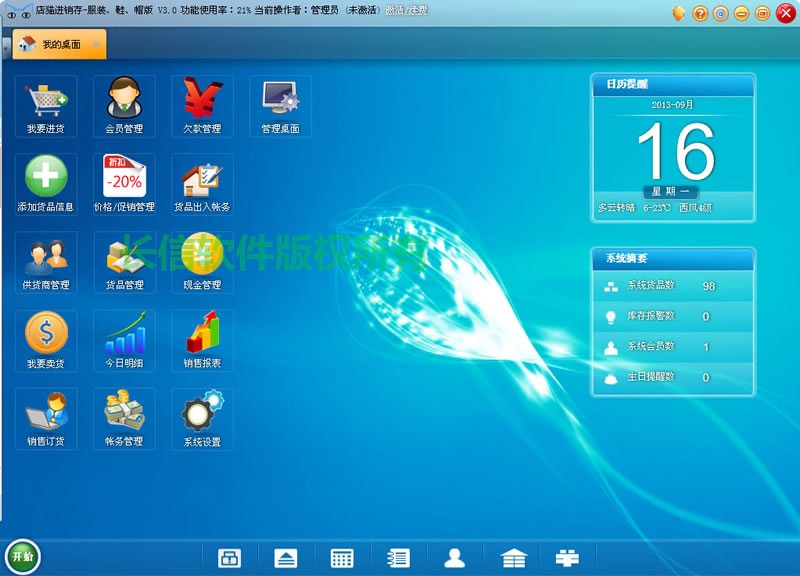Click the 激活/续费 activation link
Viewport: 800px width, 576px height.
(x=407, y=10)
